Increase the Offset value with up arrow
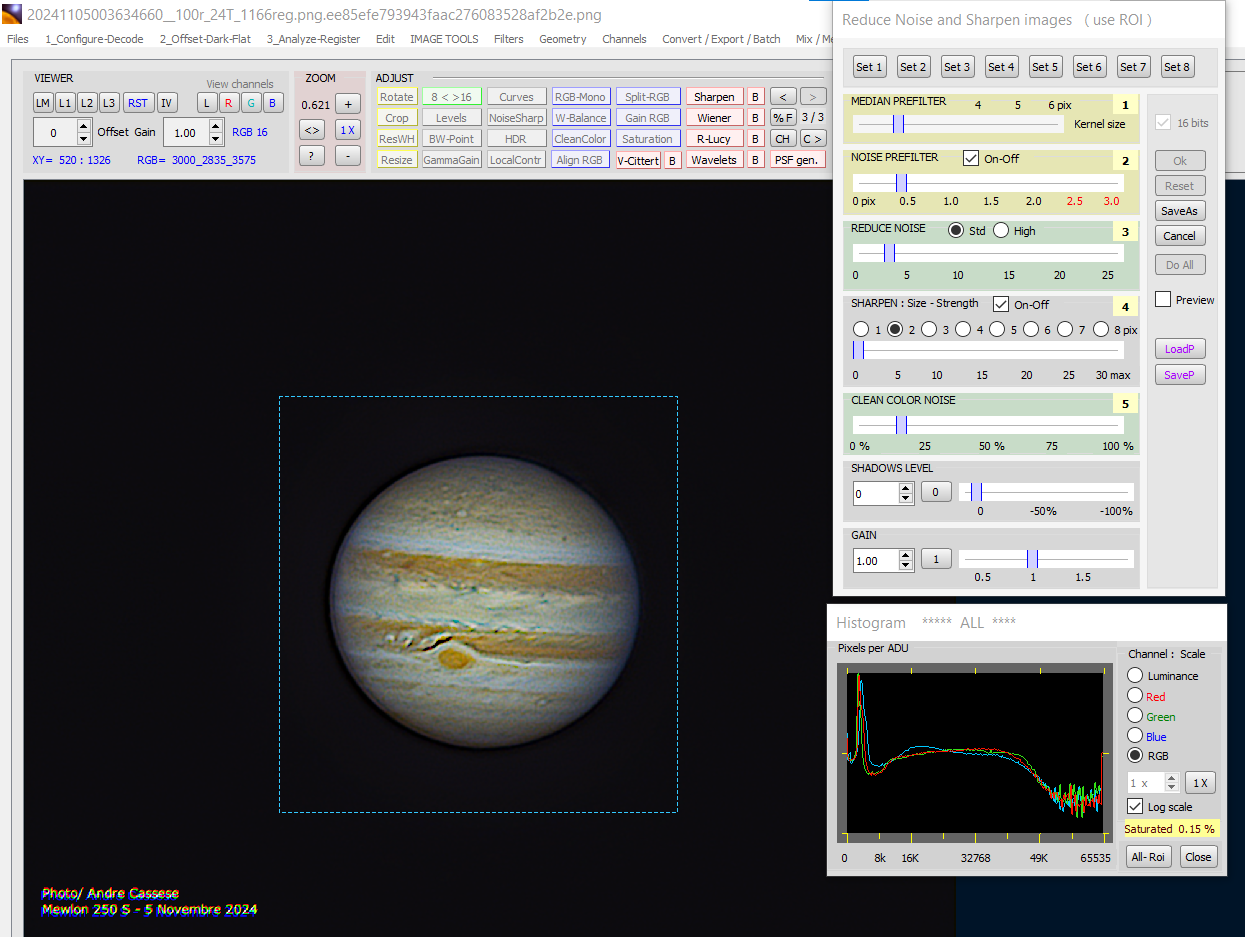Image resolution: width=1245 pixels, height=937 pixels. 84,126
